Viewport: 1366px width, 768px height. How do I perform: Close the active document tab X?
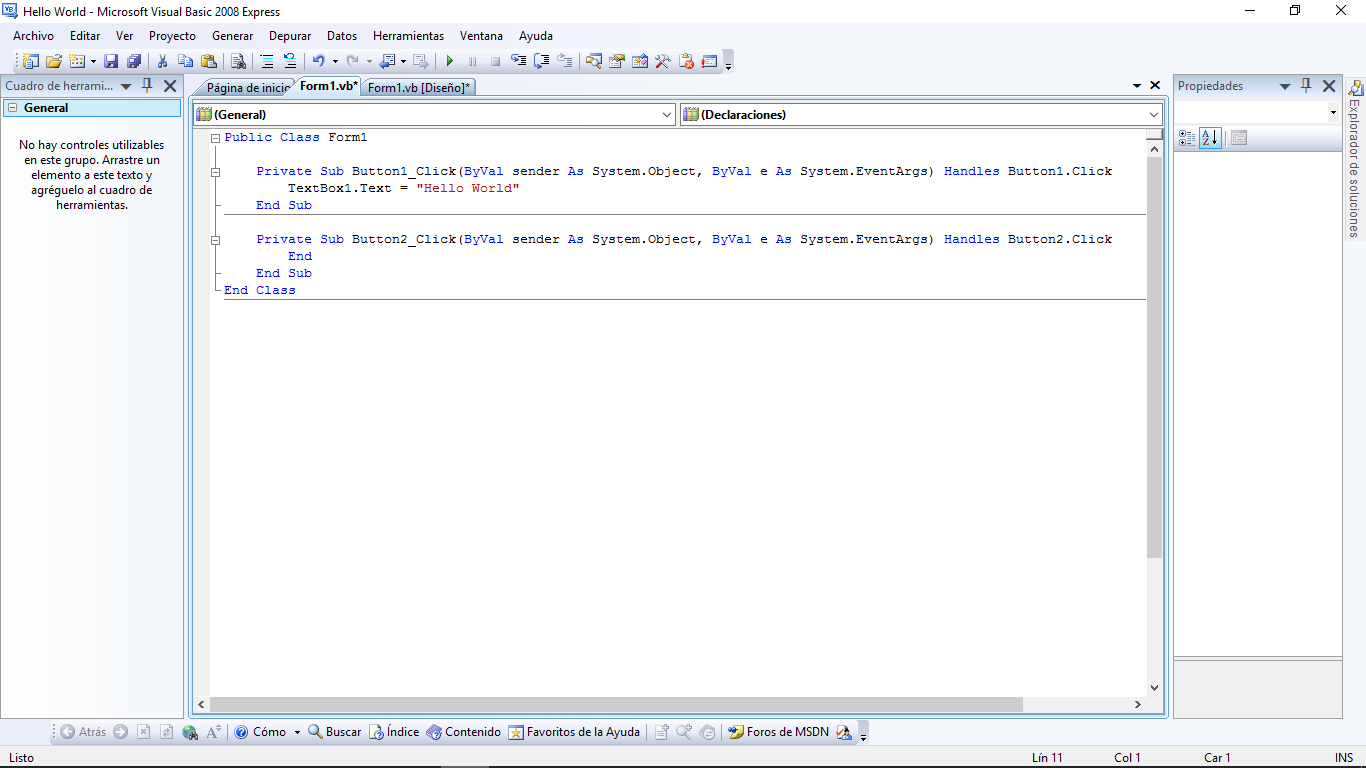pos(1155,86)
